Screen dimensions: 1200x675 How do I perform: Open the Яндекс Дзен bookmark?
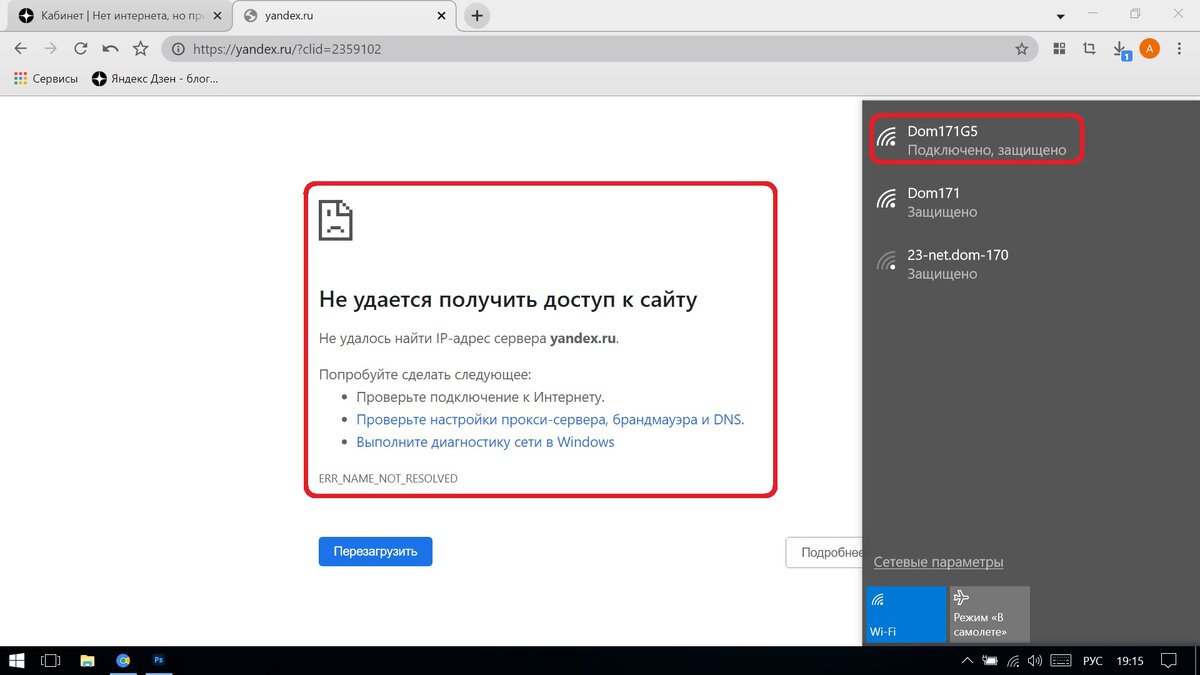pyautogui.click(x=155, y=78)
